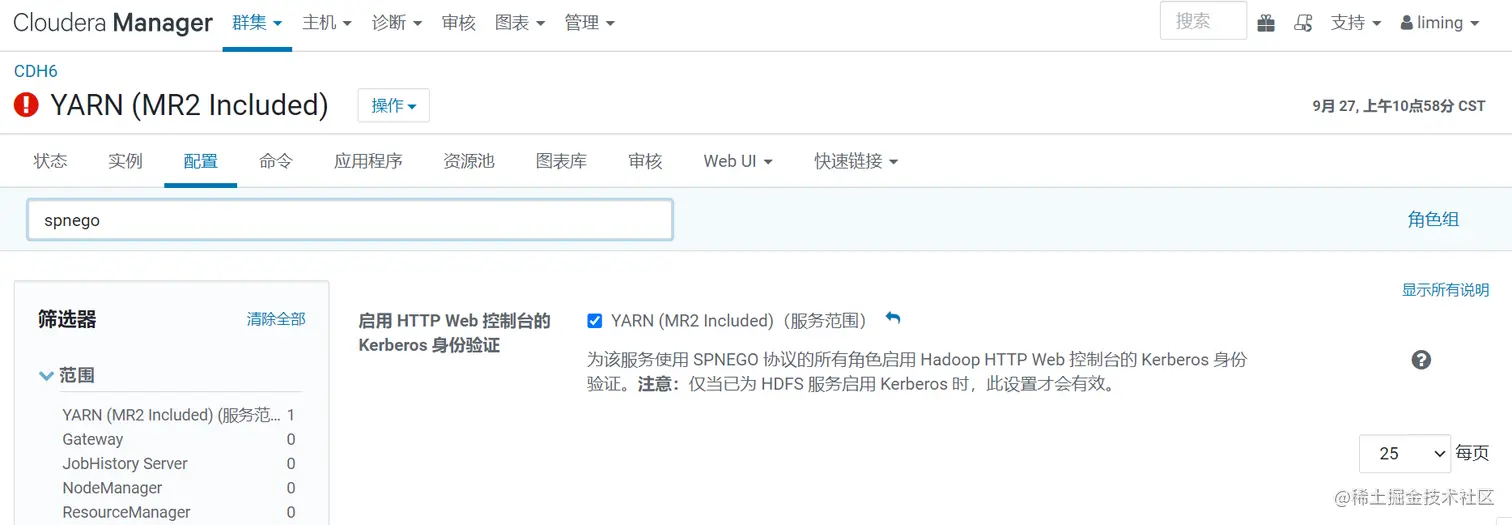Open the 群集 dropdown menu
Image resolution: width=1512 pixels, height=525 pixels.
pos(257,23)
